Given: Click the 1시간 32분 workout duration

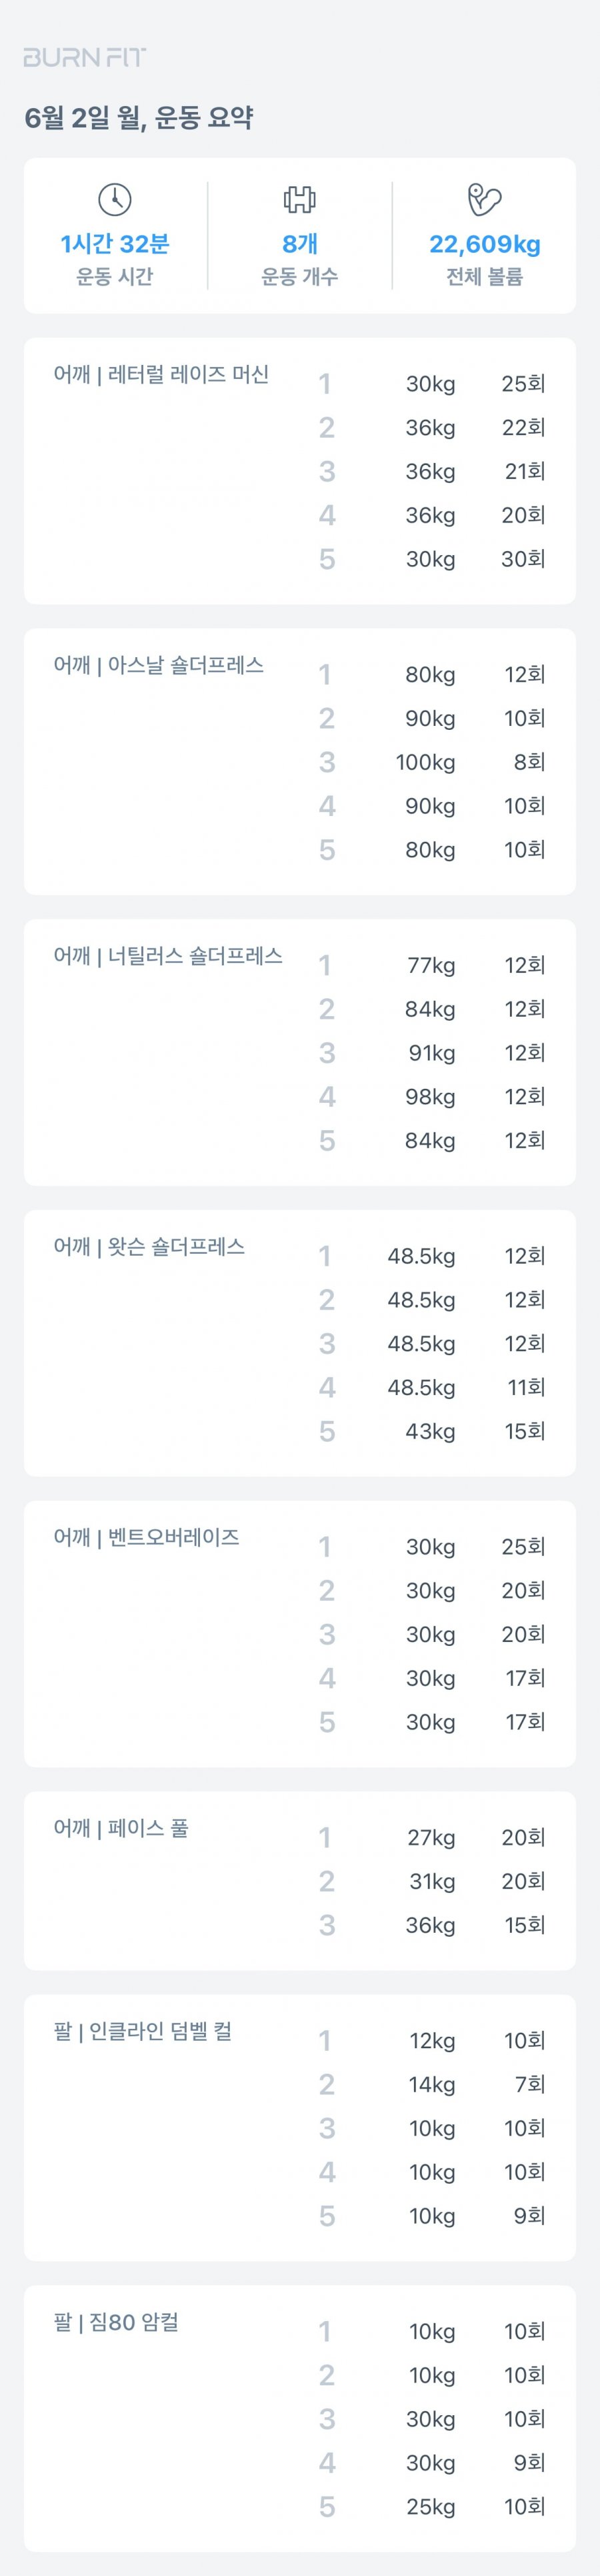Looking at the screenshot, I should click(115, 244).
